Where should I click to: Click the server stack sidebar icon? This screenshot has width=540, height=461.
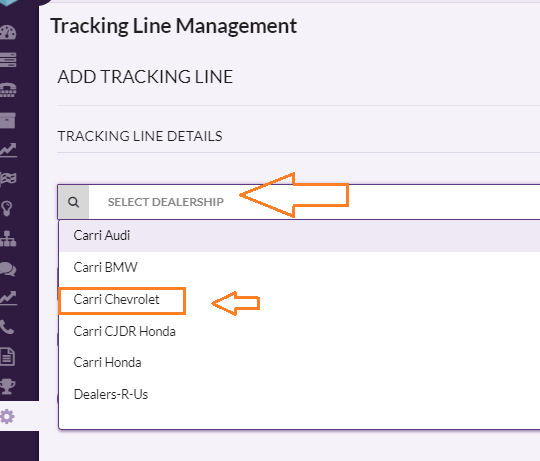[x=8, y=60]
